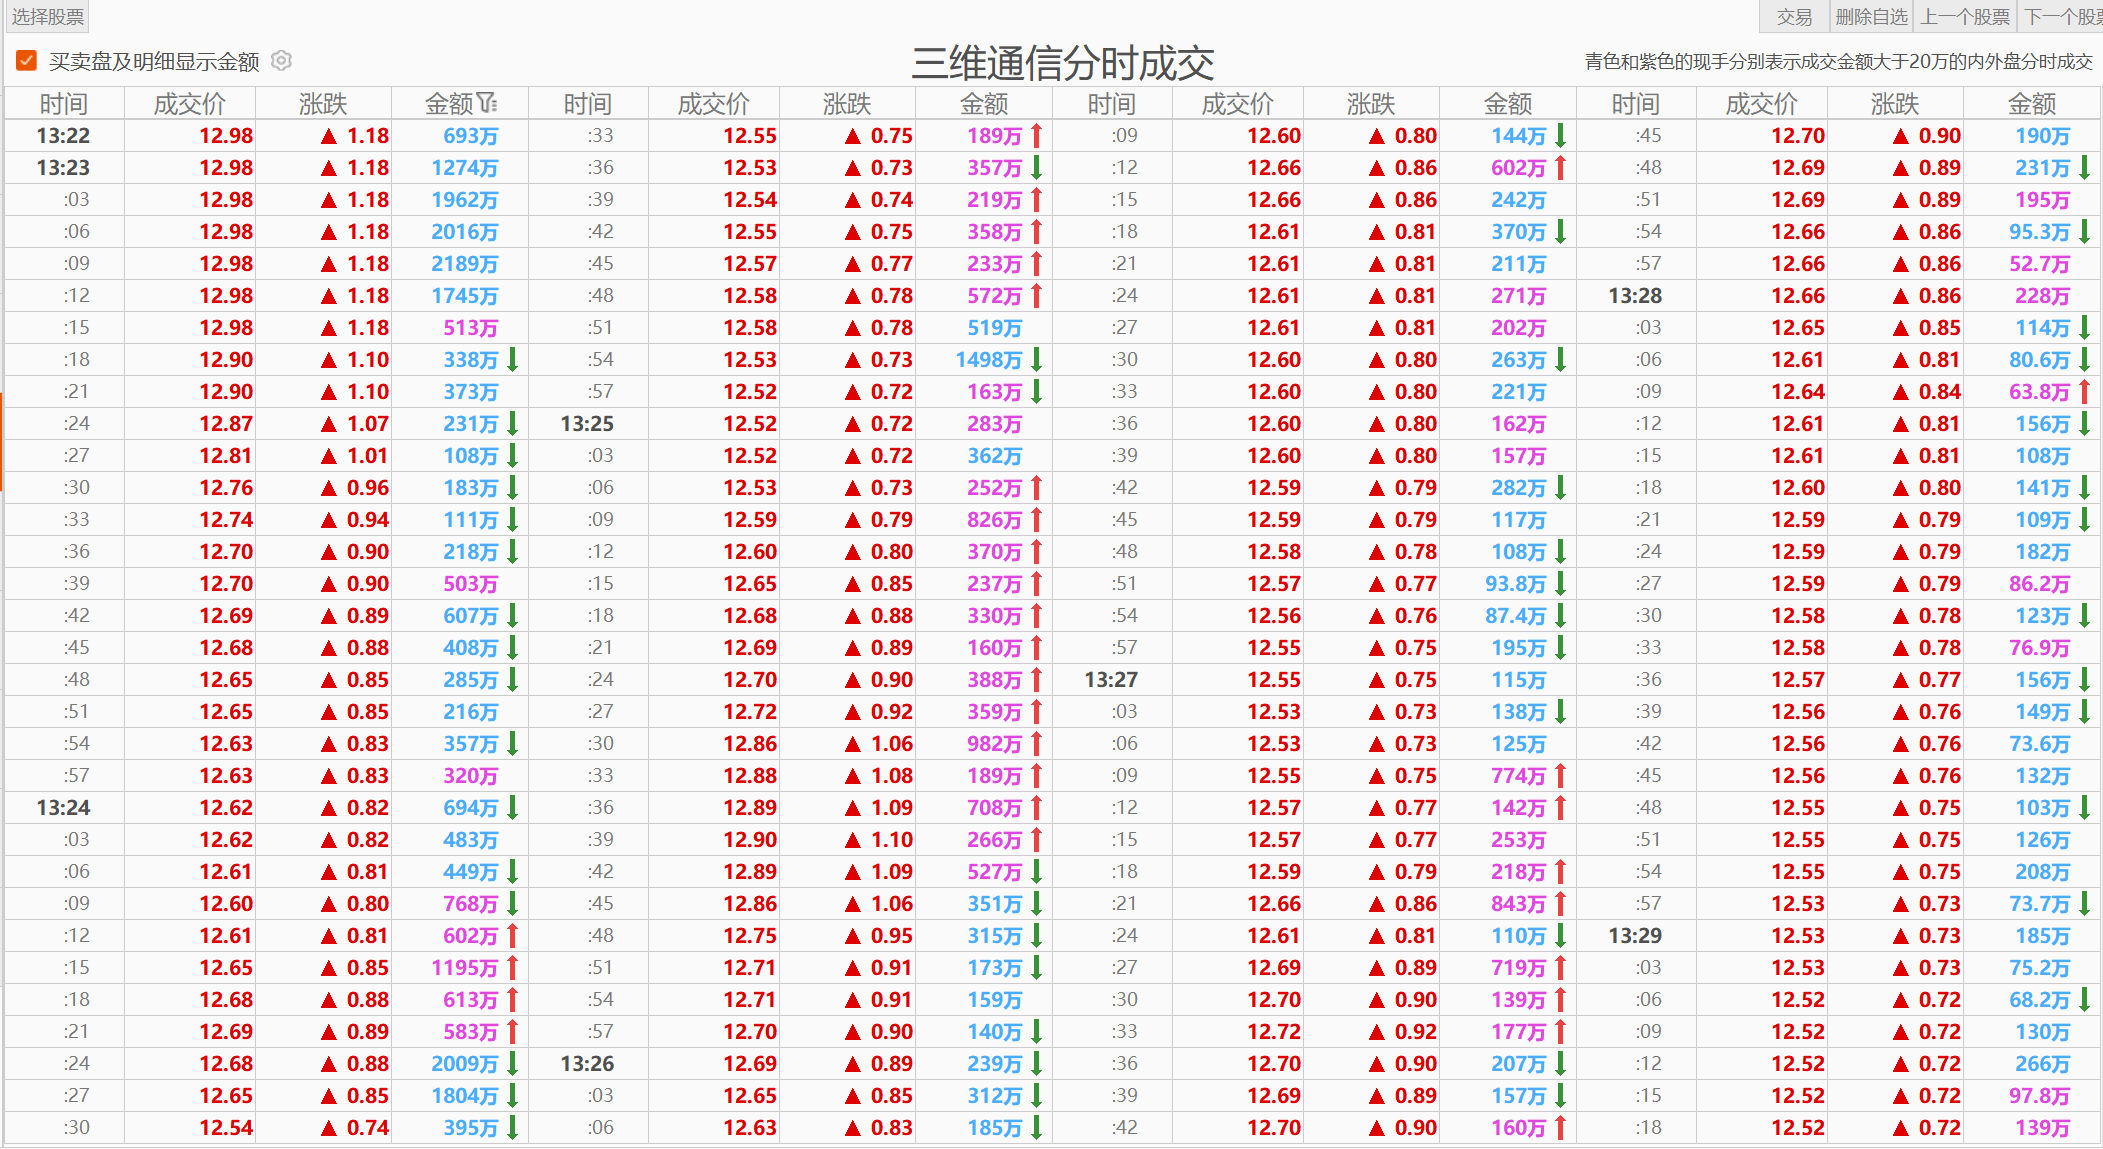Click the first 涨跌 column header
The width and height of the screenshot is (2103, 1149).
coord(323,103)
